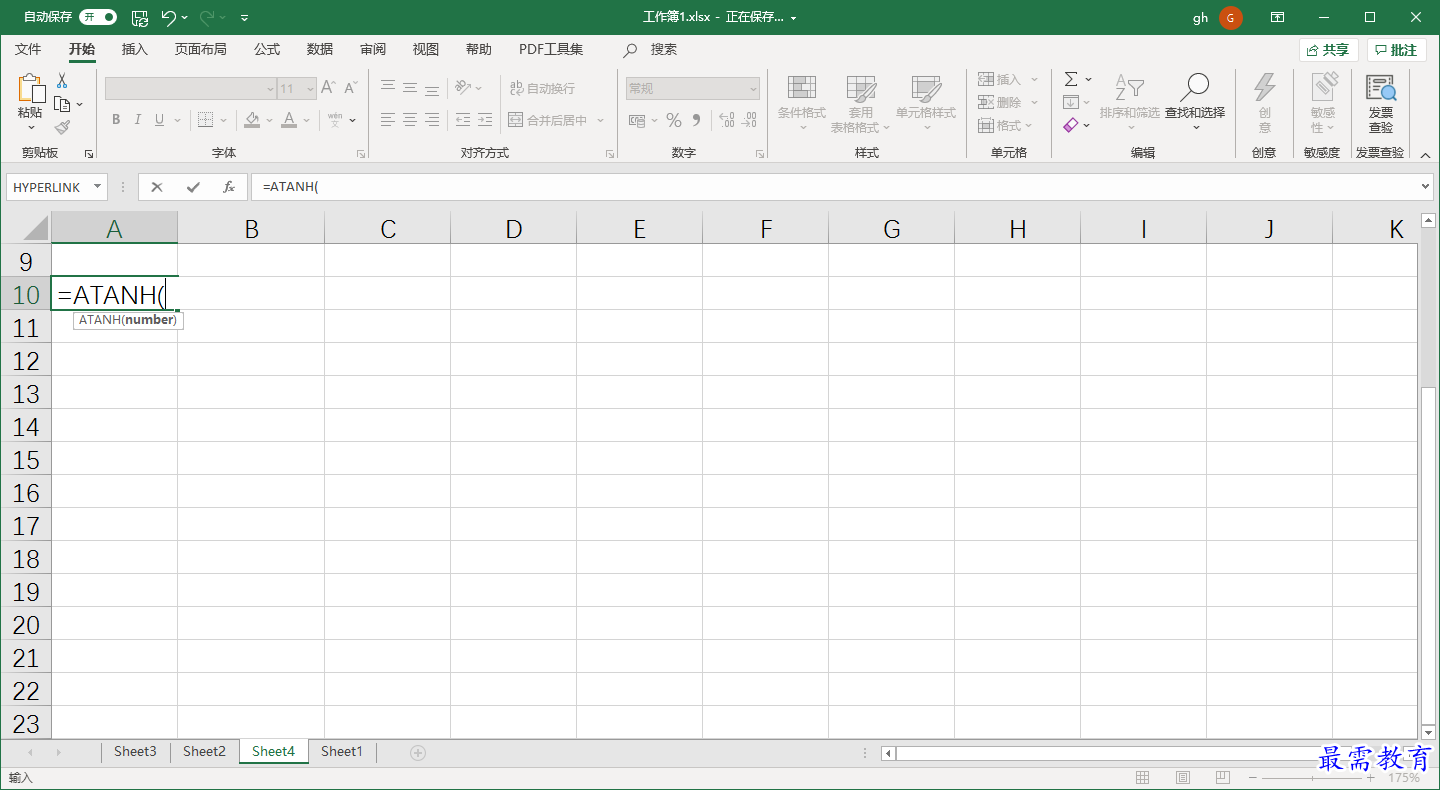This screenshot has height=790, width=1440.
Task: Click 合并后居中 merge and center
Action: click(x=548, y=120)
